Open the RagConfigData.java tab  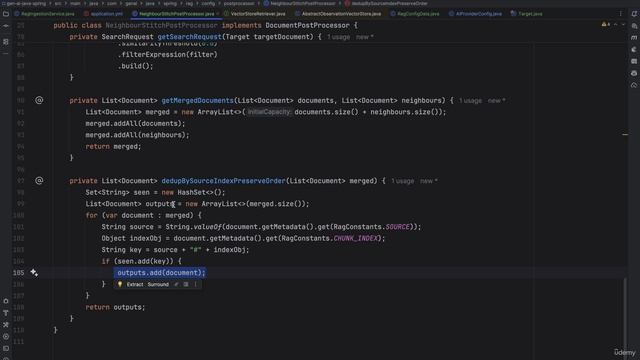[x=415, y=14]
